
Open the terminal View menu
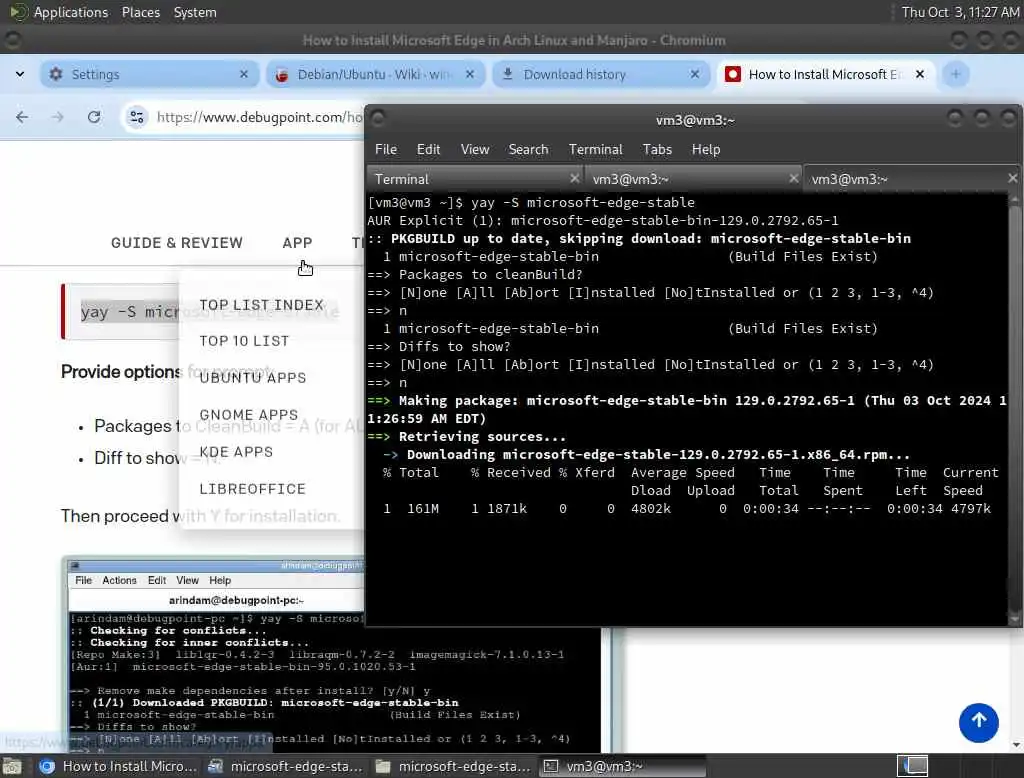click(474, 150)
